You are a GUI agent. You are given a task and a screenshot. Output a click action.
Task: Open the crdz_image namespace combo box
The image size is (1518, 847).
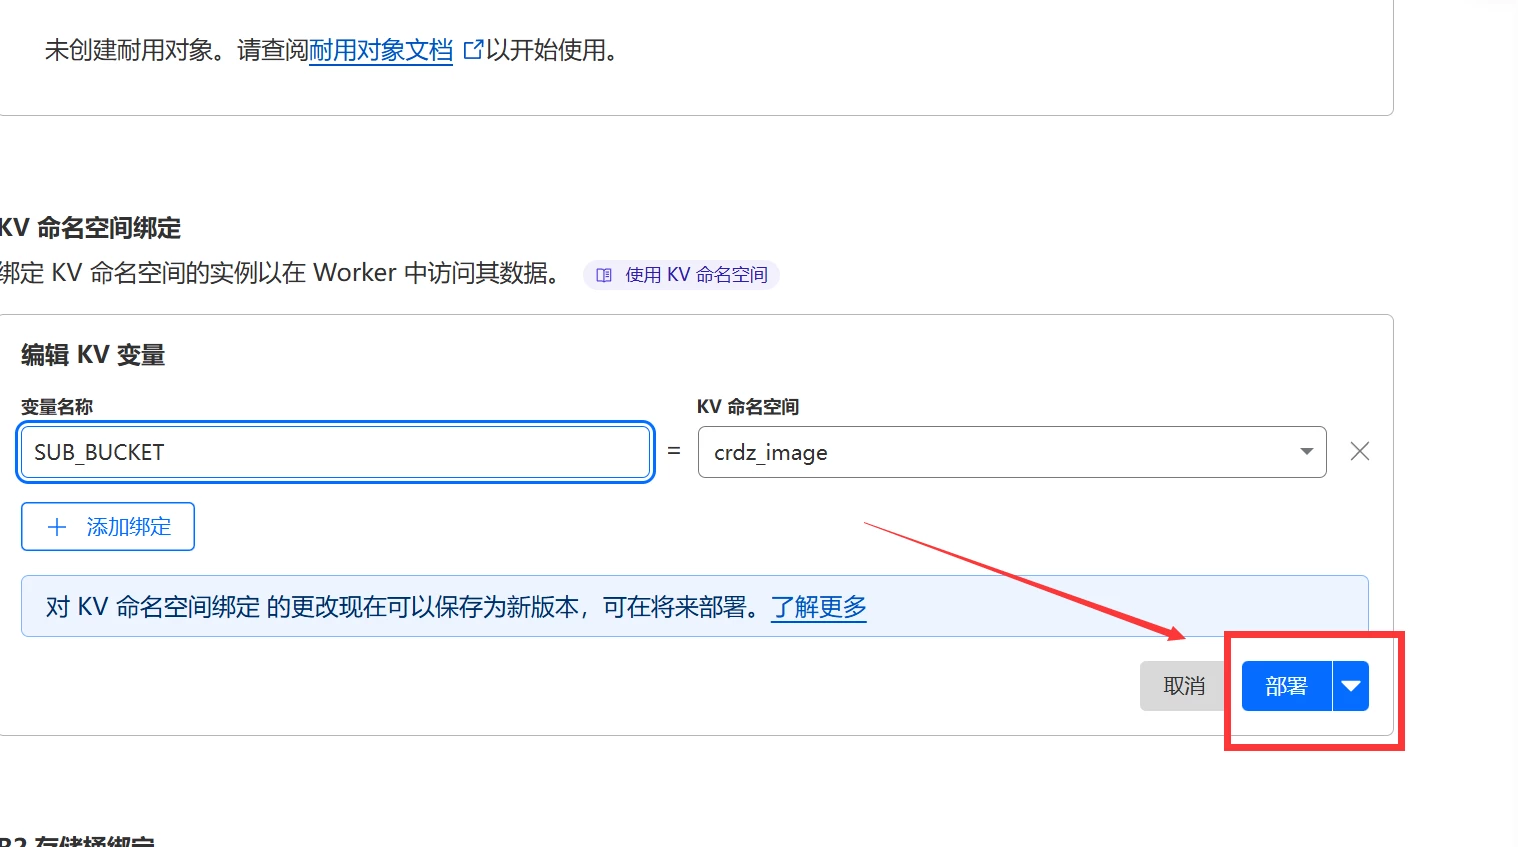pyautogui.click(x=1000, y=452)
